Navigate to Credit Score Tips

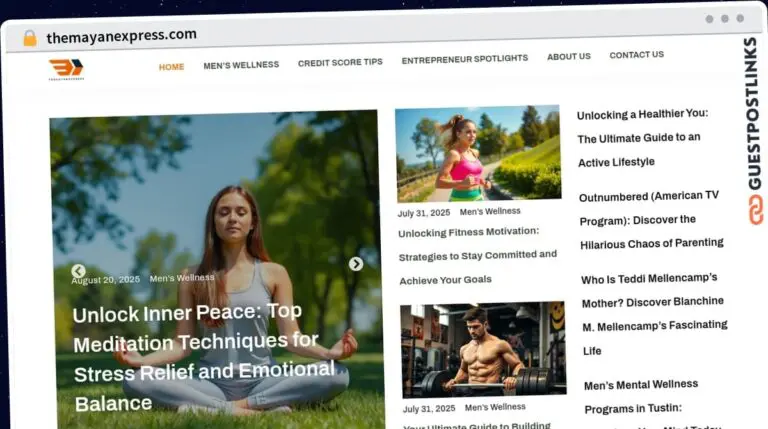(x=340, y=62)
